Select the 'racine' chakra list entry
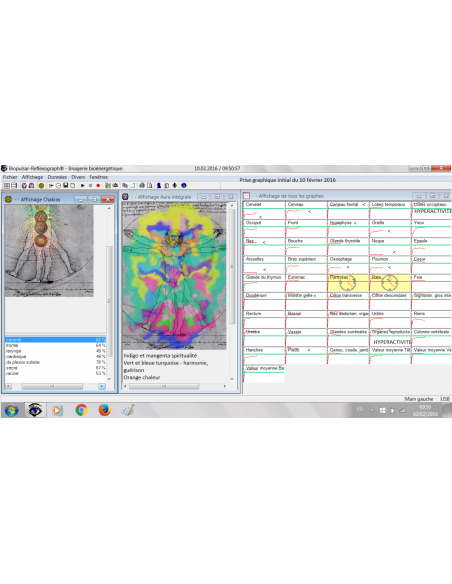This screenshot has width=452, height=584. point(55,373)
